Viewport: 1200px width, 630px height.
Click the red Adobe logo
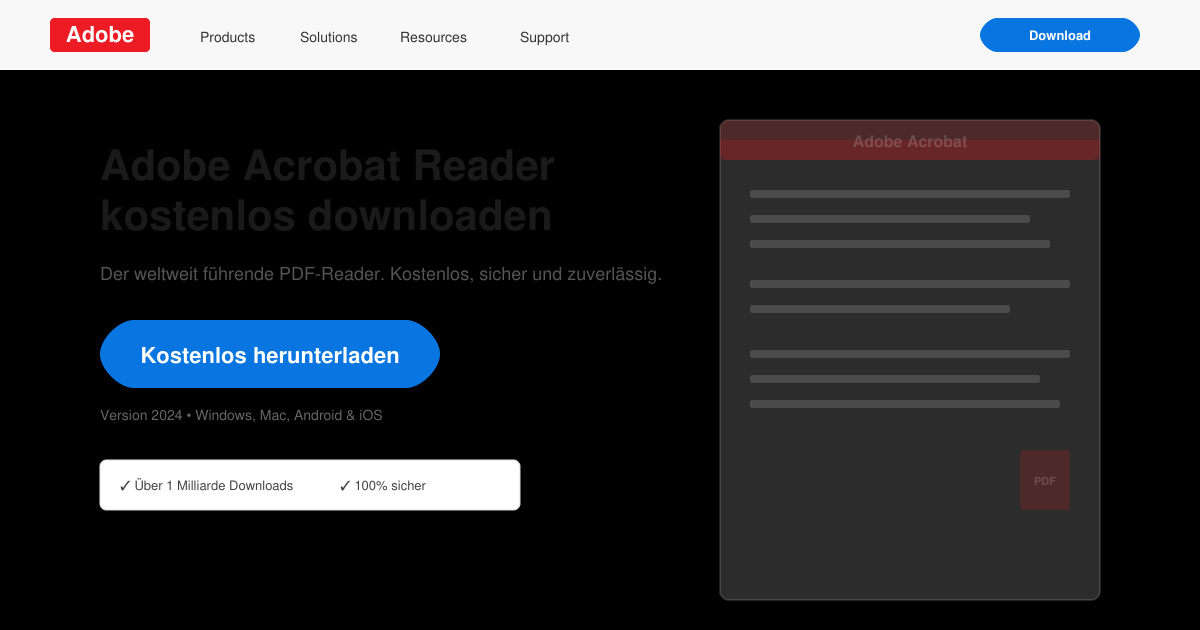pos(100,35)
